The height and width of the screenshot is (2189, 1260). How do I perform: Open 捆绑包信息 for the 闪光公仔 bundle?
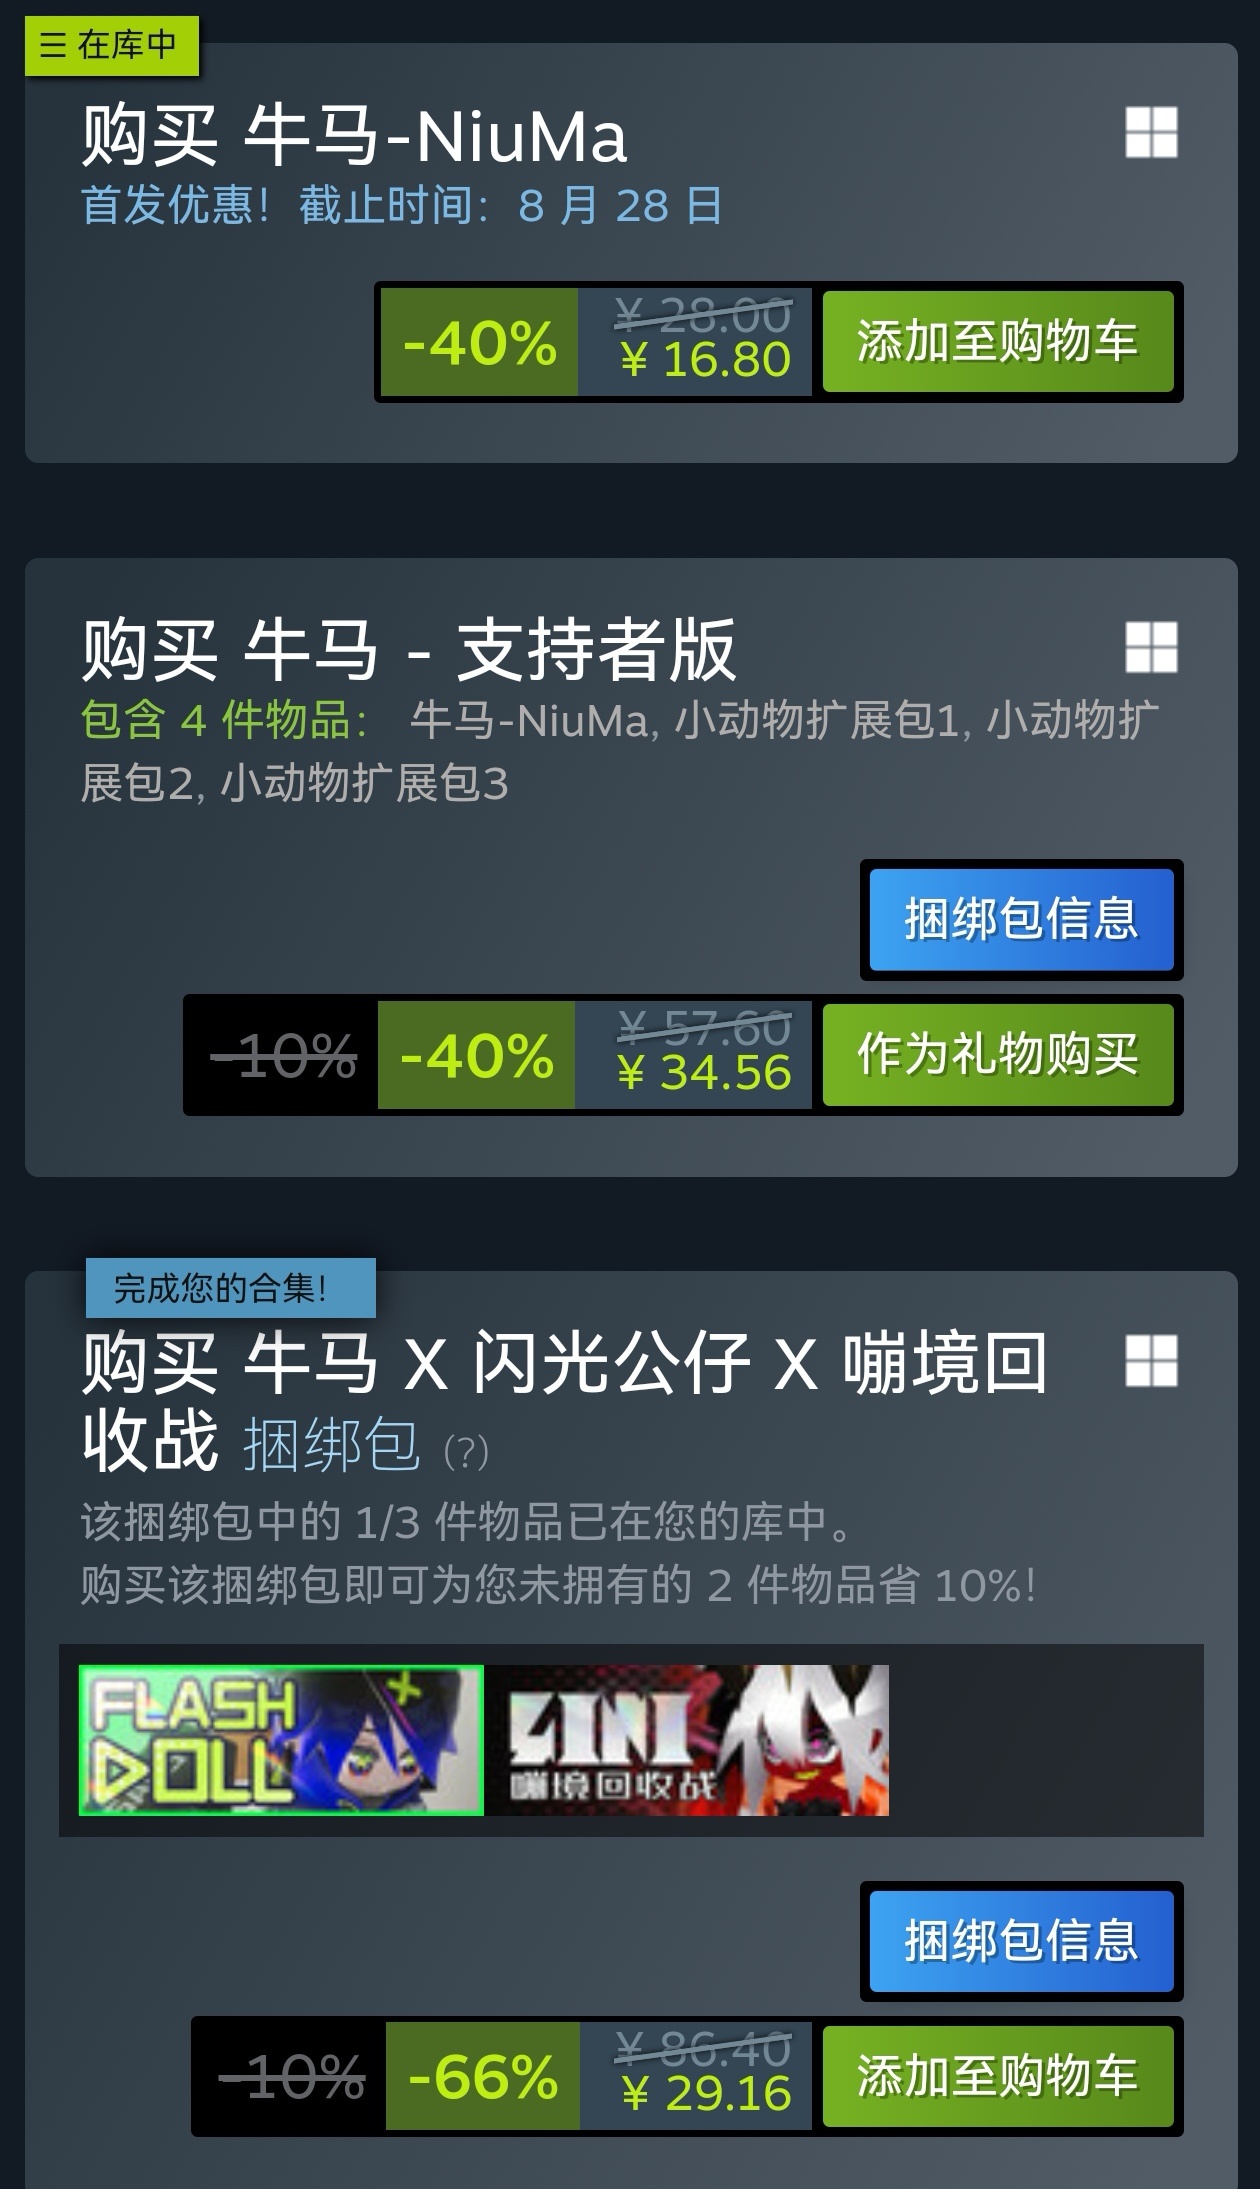click(1021, 1941)
